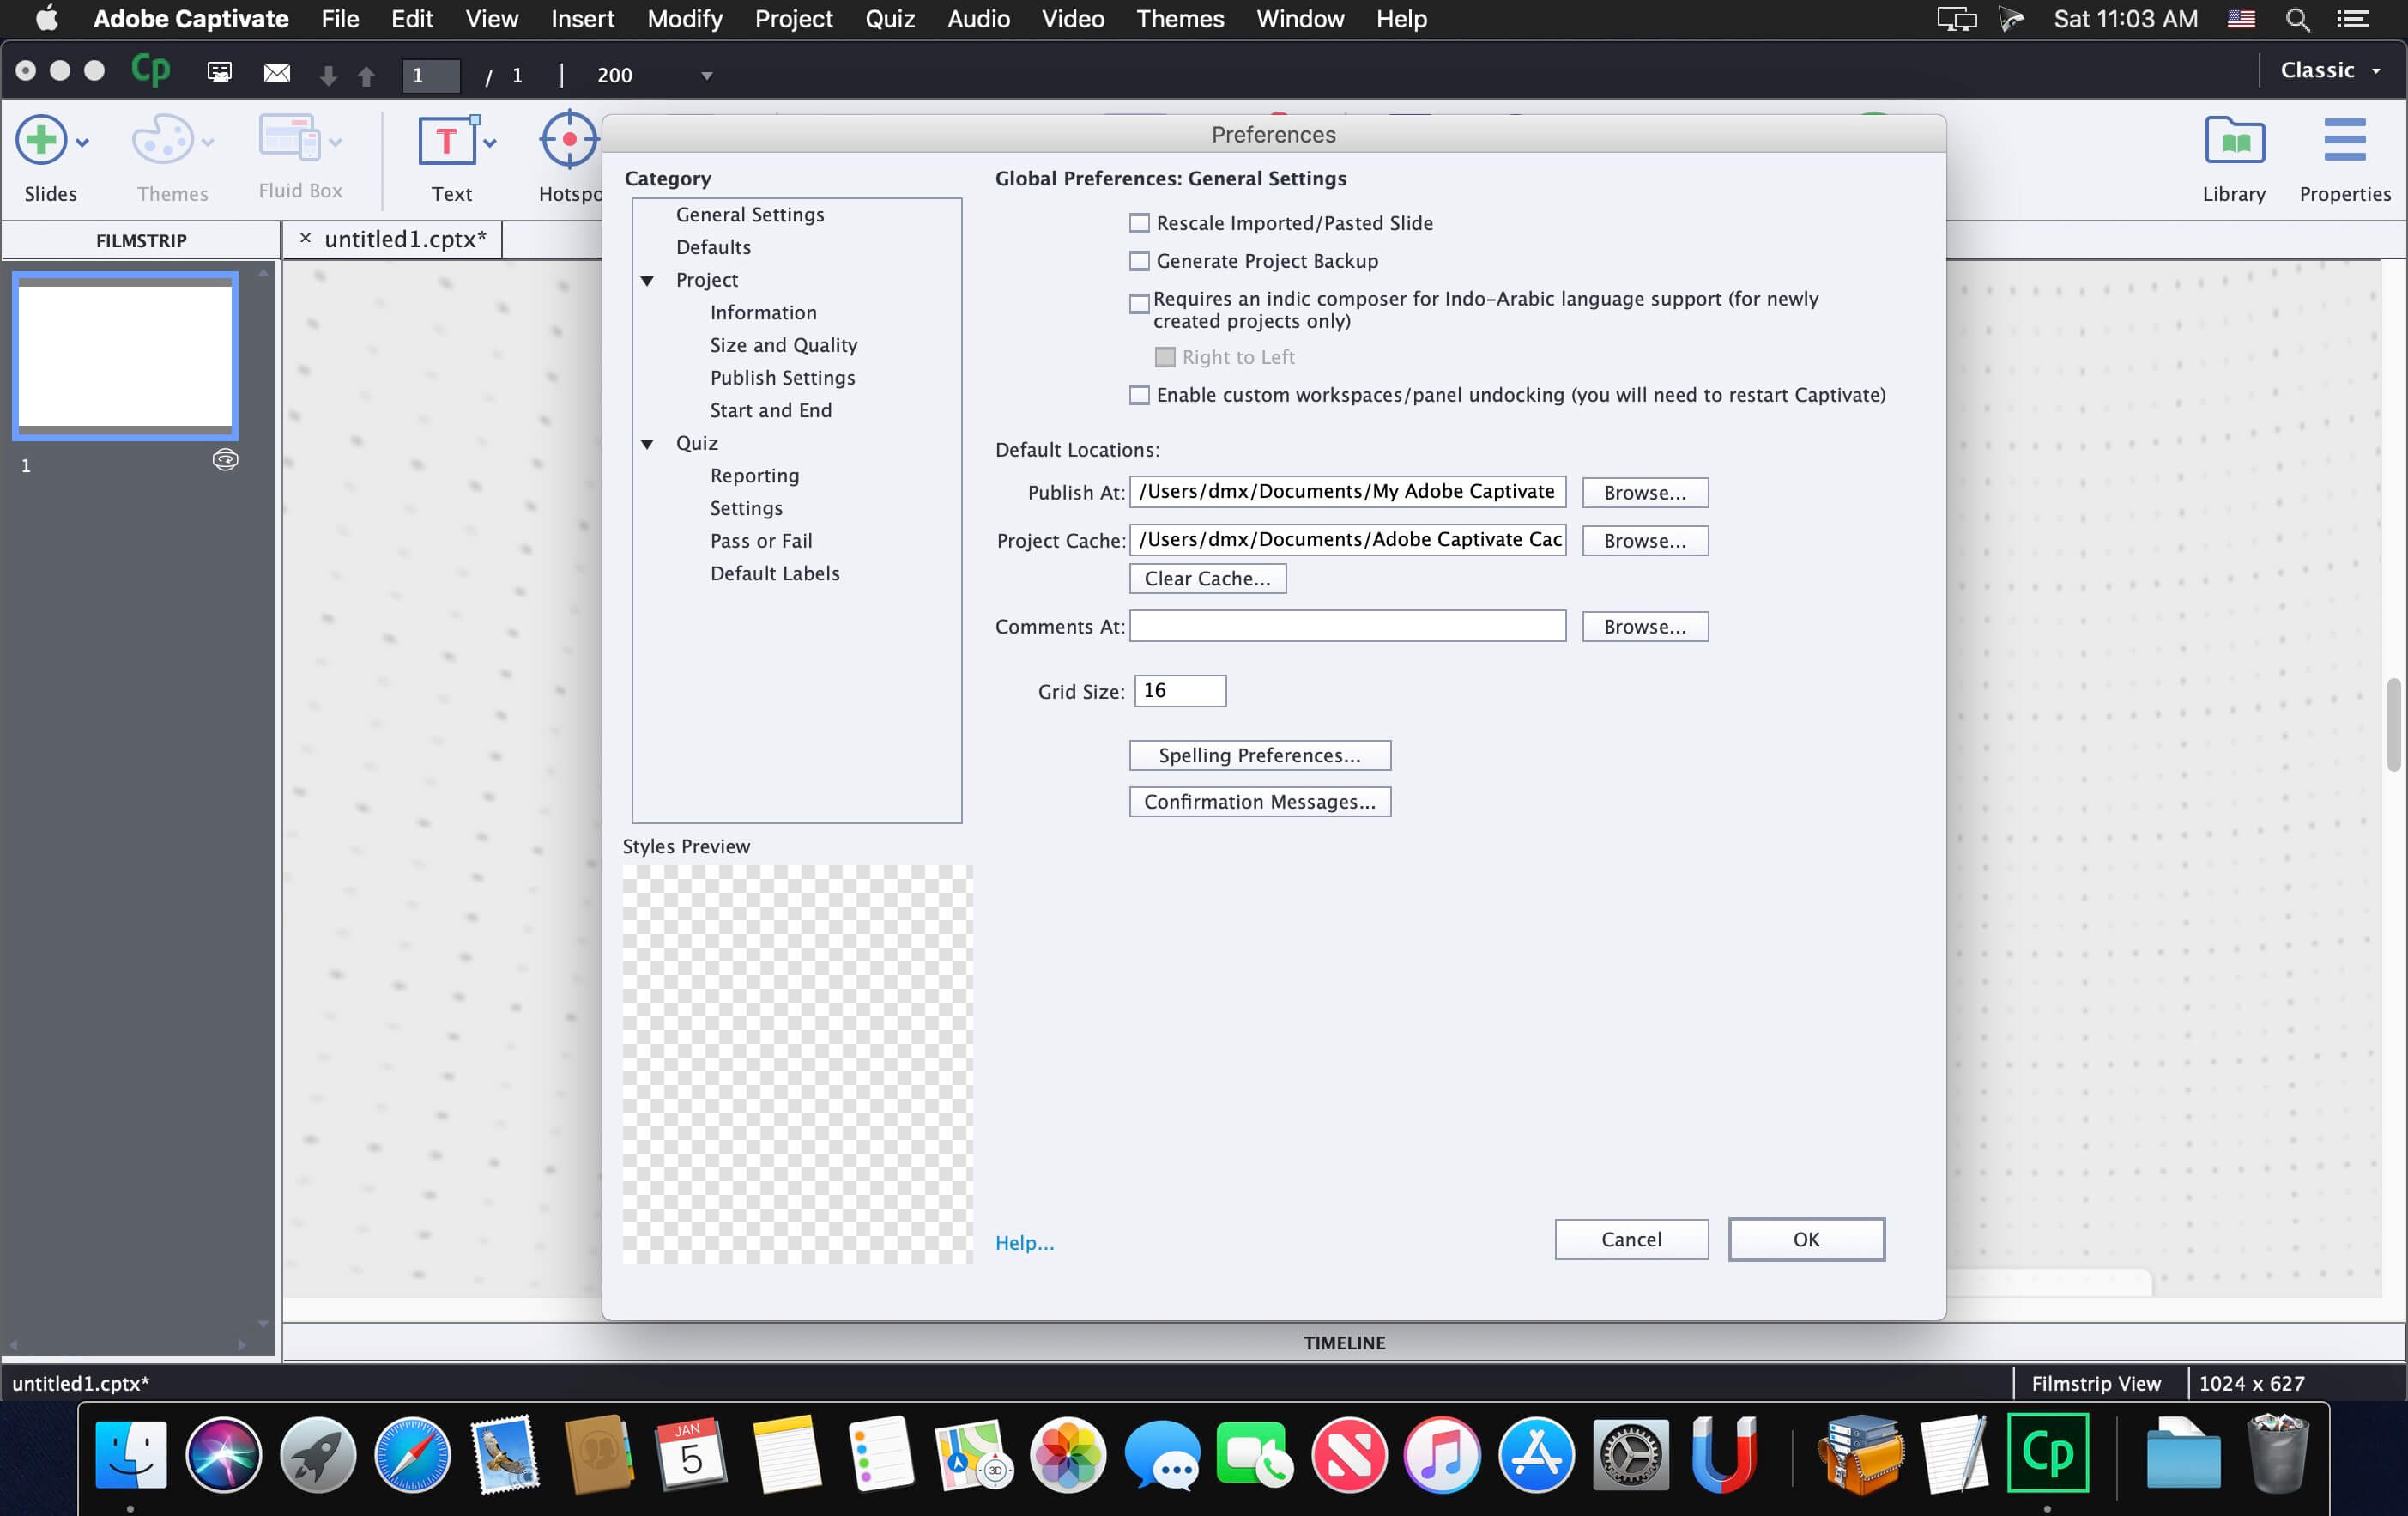Click the Help link in Preferences
2408x1516 pixels.
(x=1024, y=1242)
